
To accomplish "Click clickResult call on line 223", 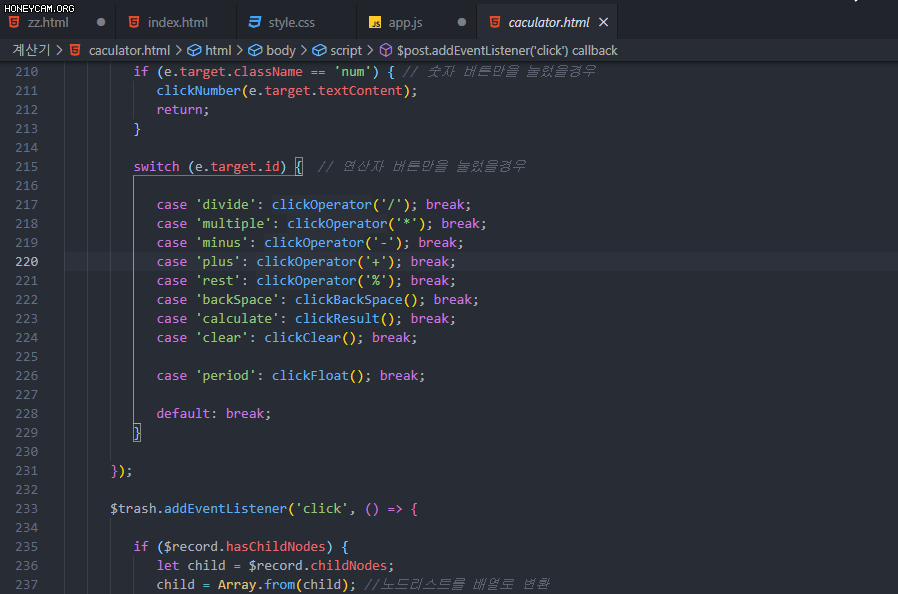I will tap(337, 318).
